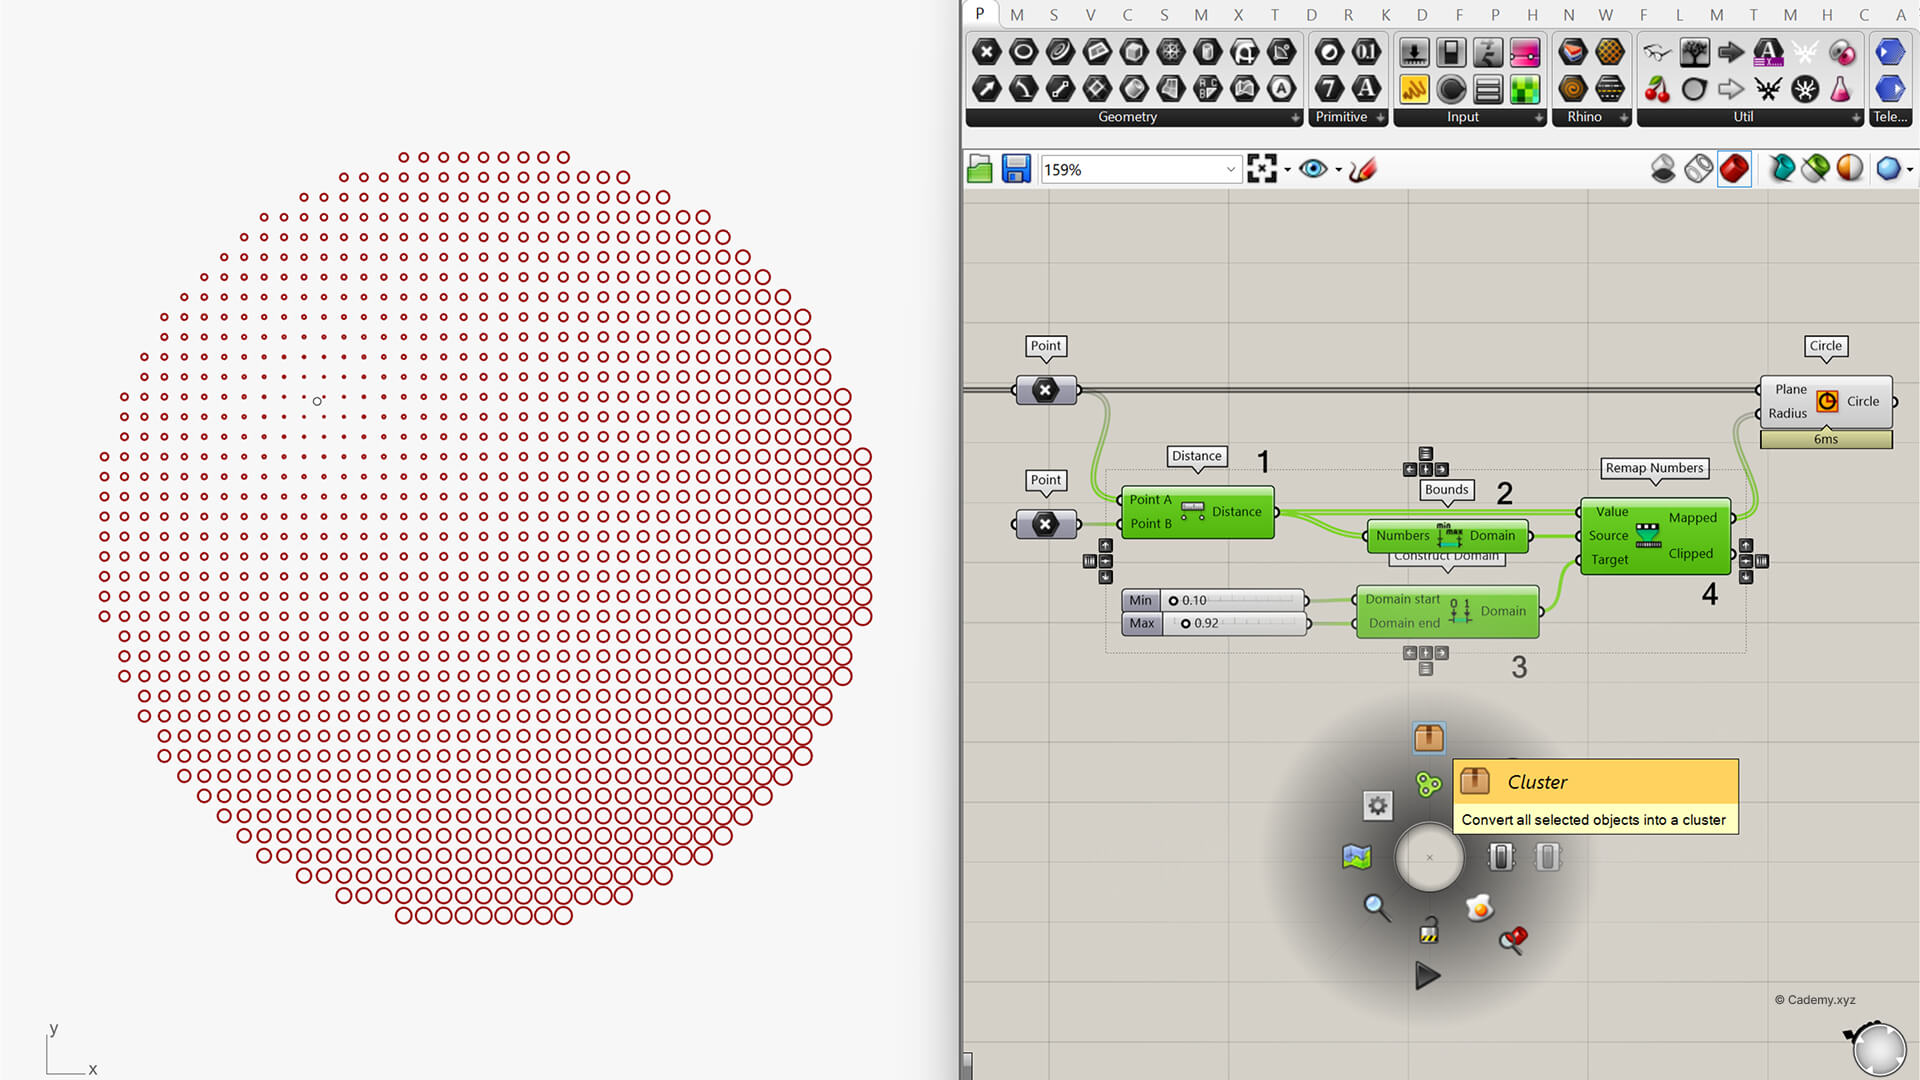The width and height of the screenshot is (1920, 1080).
Task: Turn off preview with the grey no-preview icon
Action: (1663, 169)
